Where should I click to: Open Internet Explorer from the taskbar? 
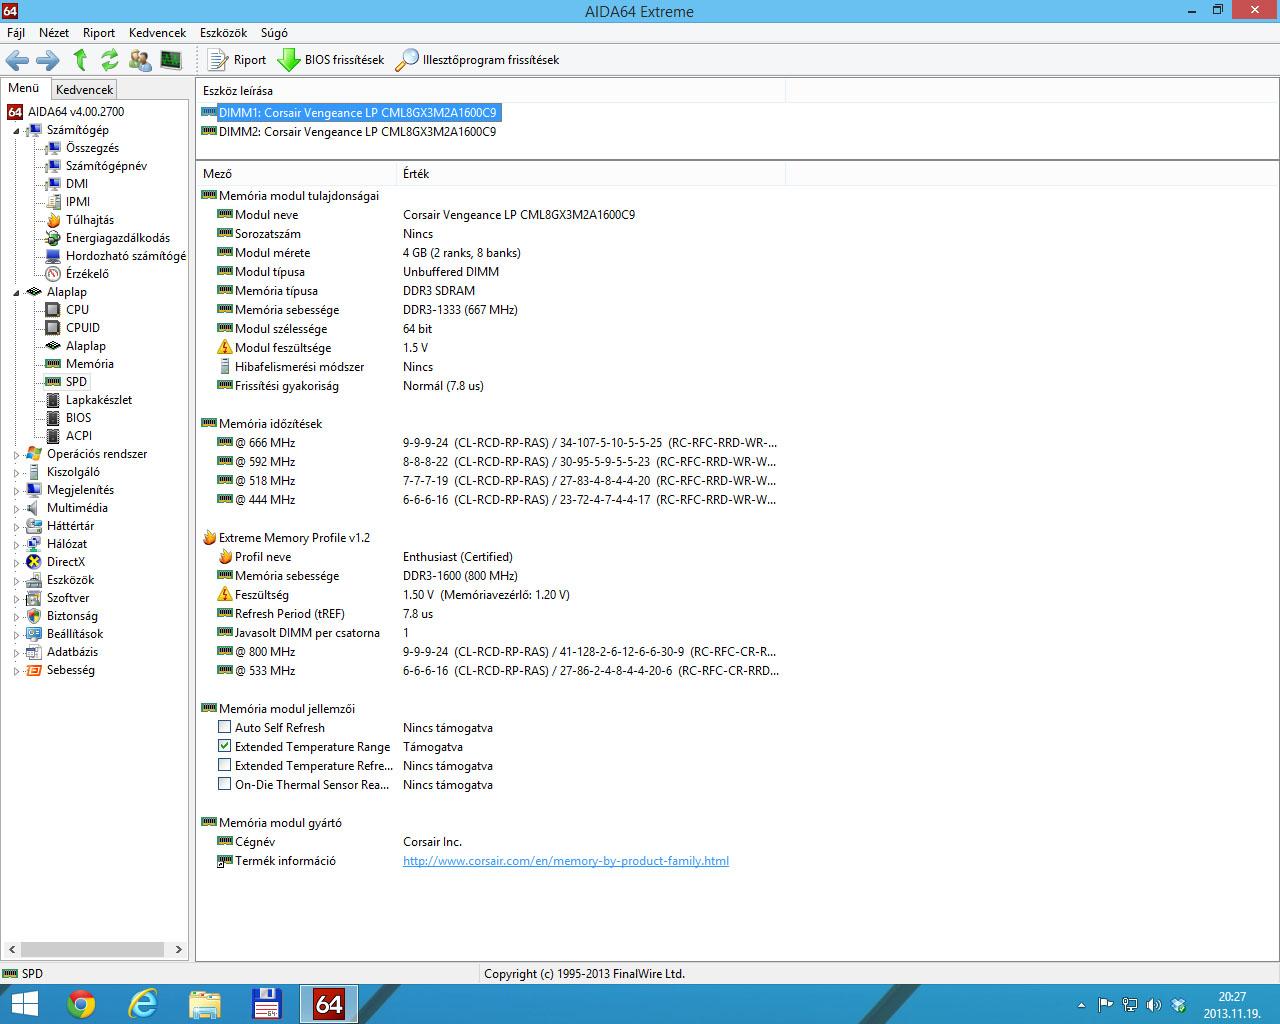tap(143, 1004)
